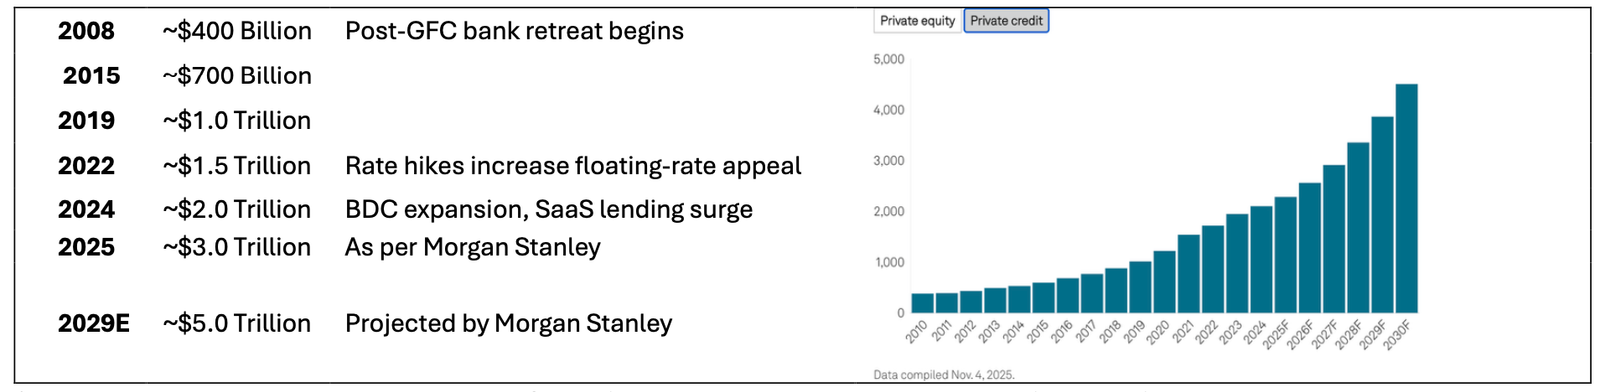Click the 'Data compiled Nov. 4, 2025' note

944,375
